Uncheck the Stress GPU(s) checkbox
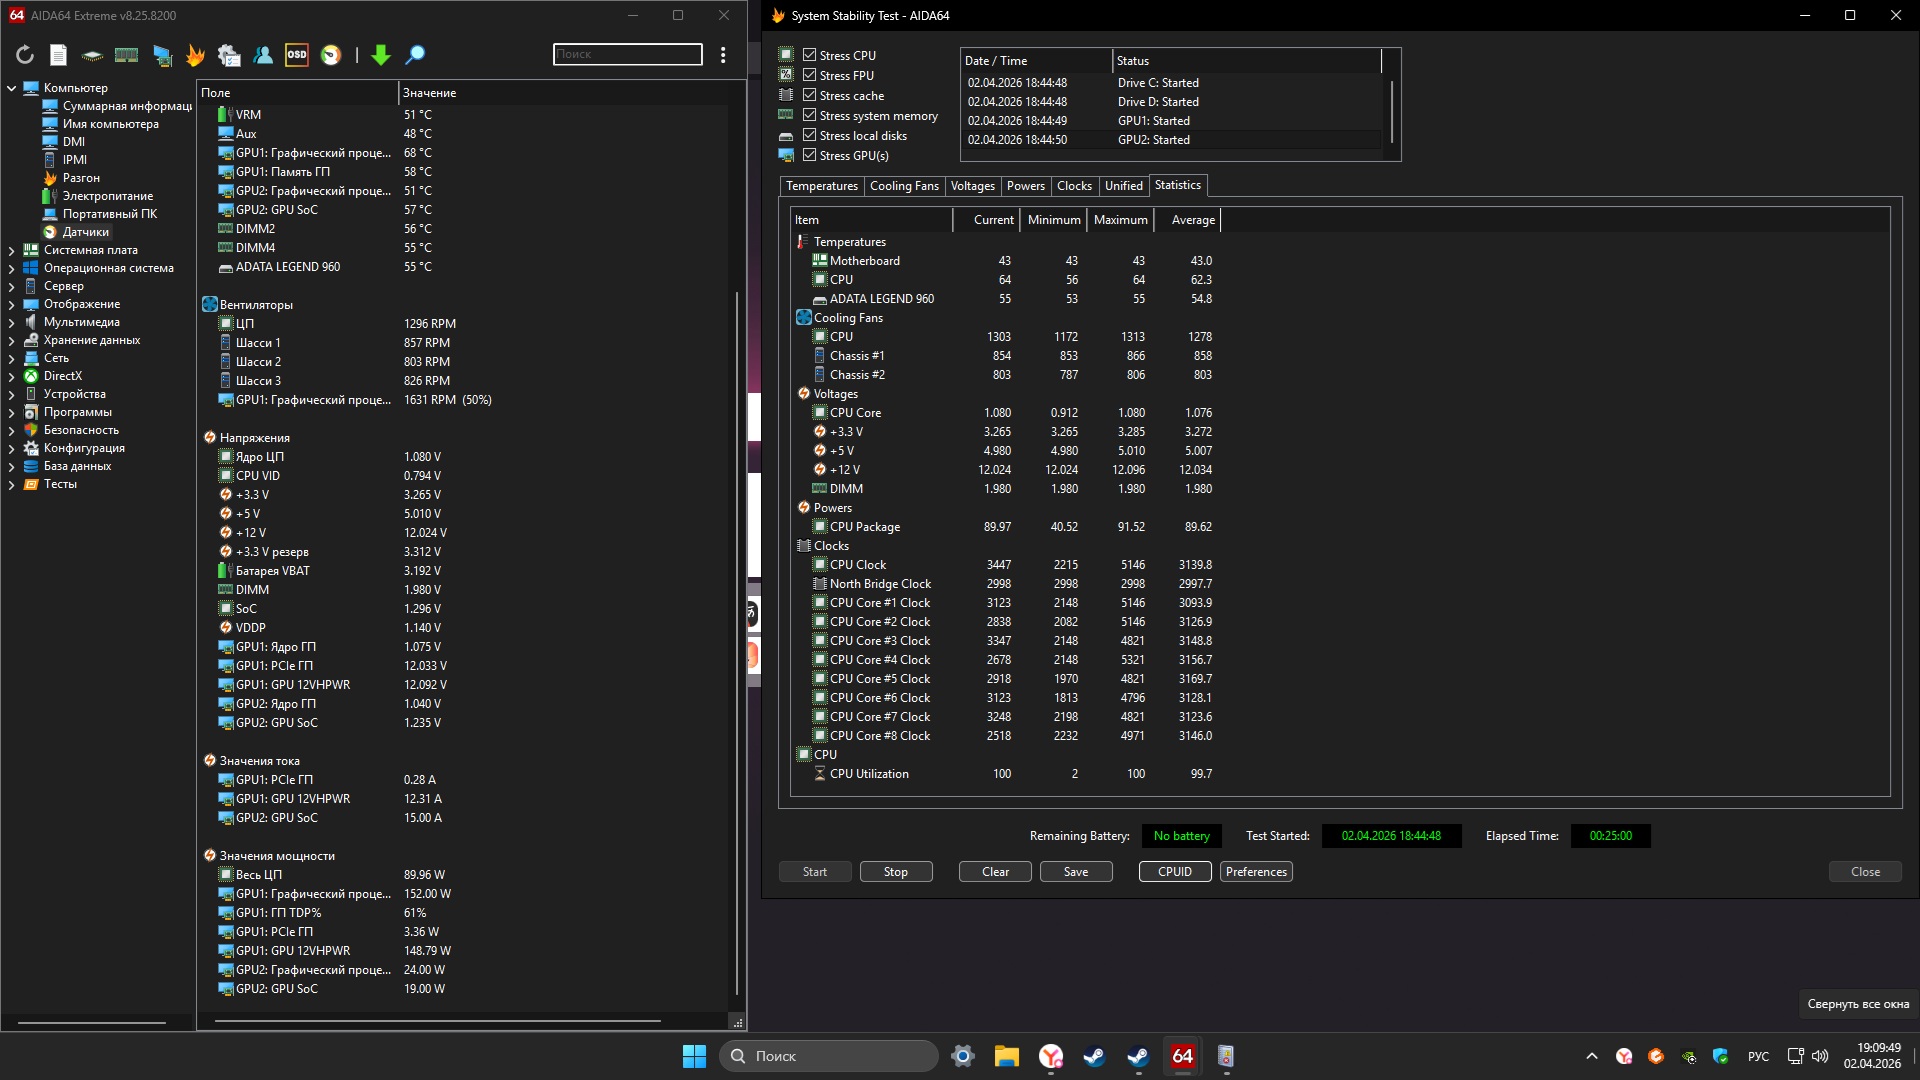This screenshot has height=1080, width=1920. 810,155
